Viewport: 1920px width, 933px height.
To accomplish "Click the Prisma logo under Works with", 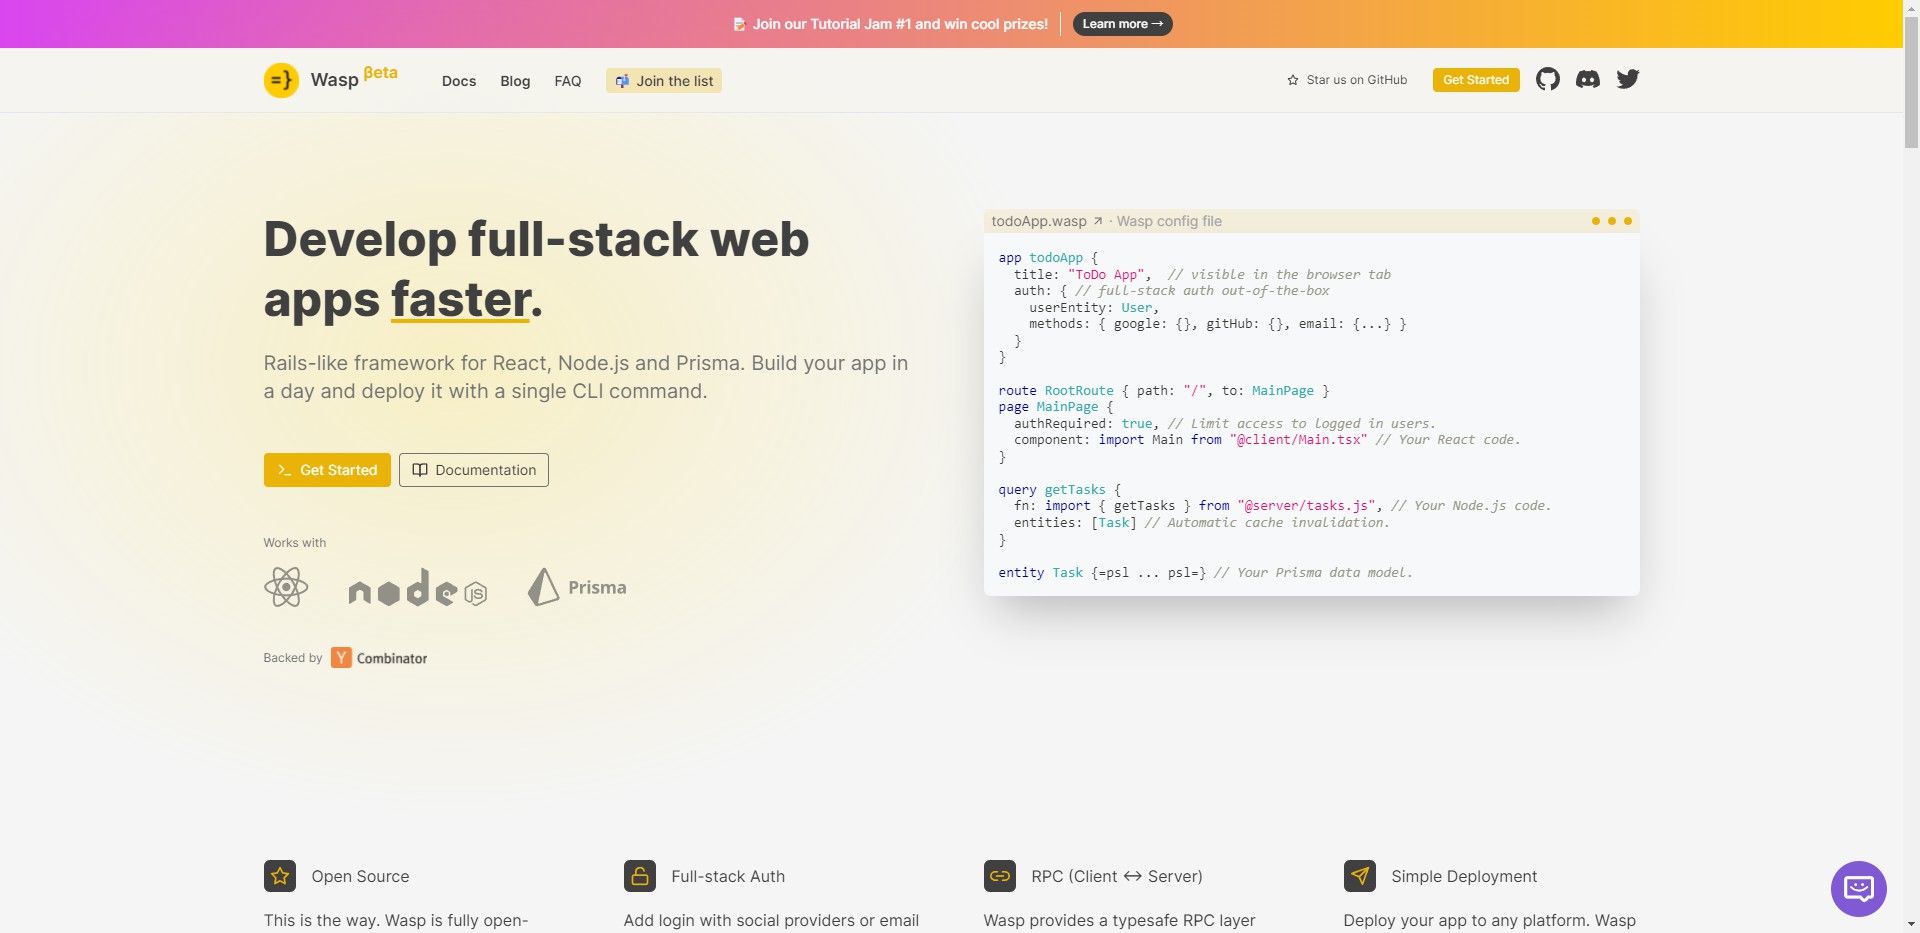I will point(577,587).
